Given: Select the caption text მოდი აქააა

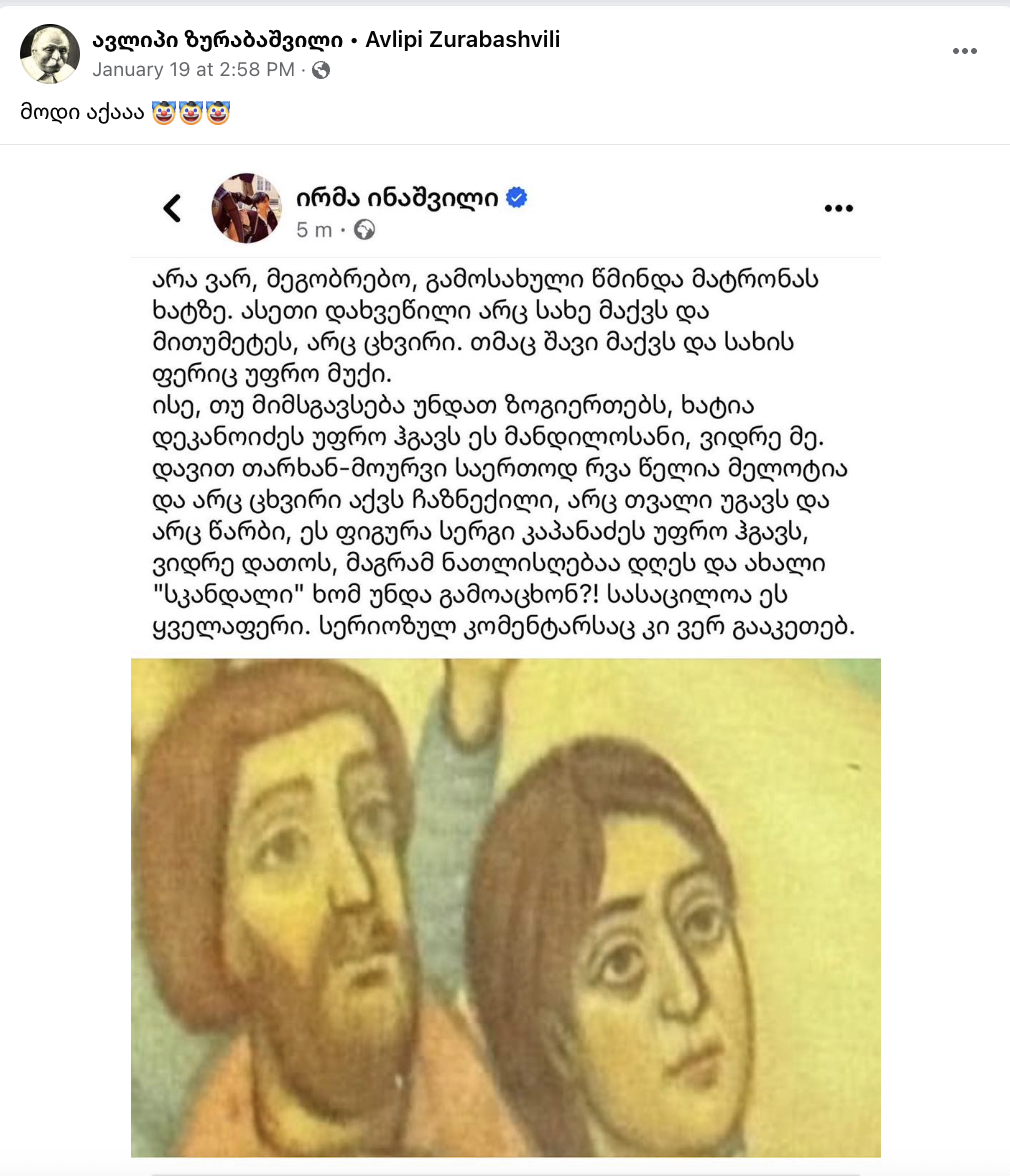Looking at the screenshot, I should coord(82,112).
